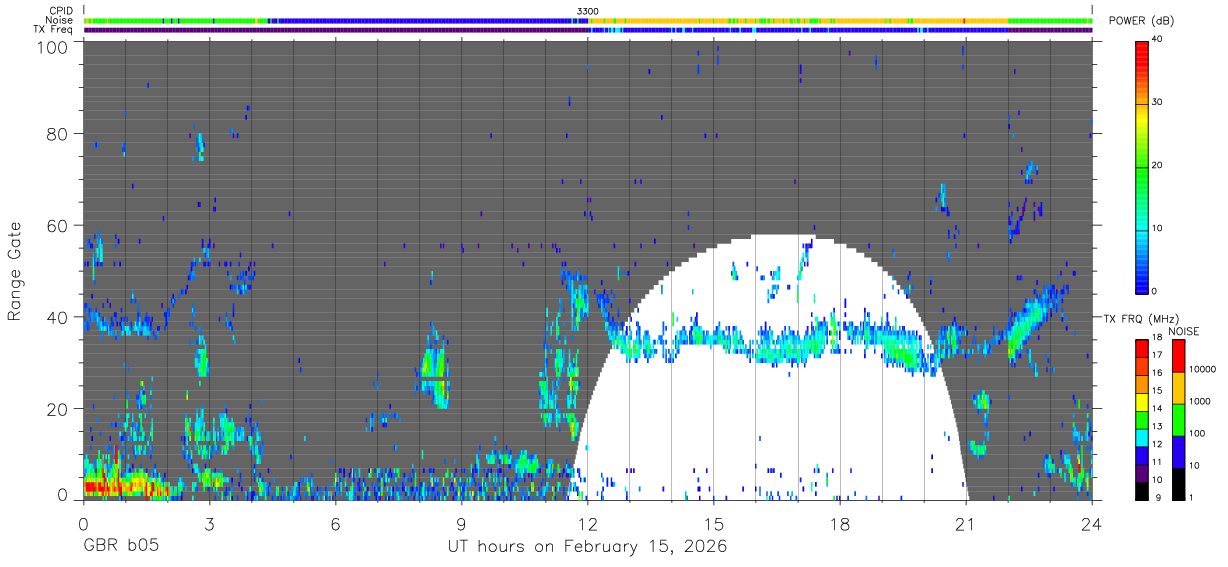Click x-axis tick label '3'
This screenshot has width=1228, height=567.
(x=209, y=524)
